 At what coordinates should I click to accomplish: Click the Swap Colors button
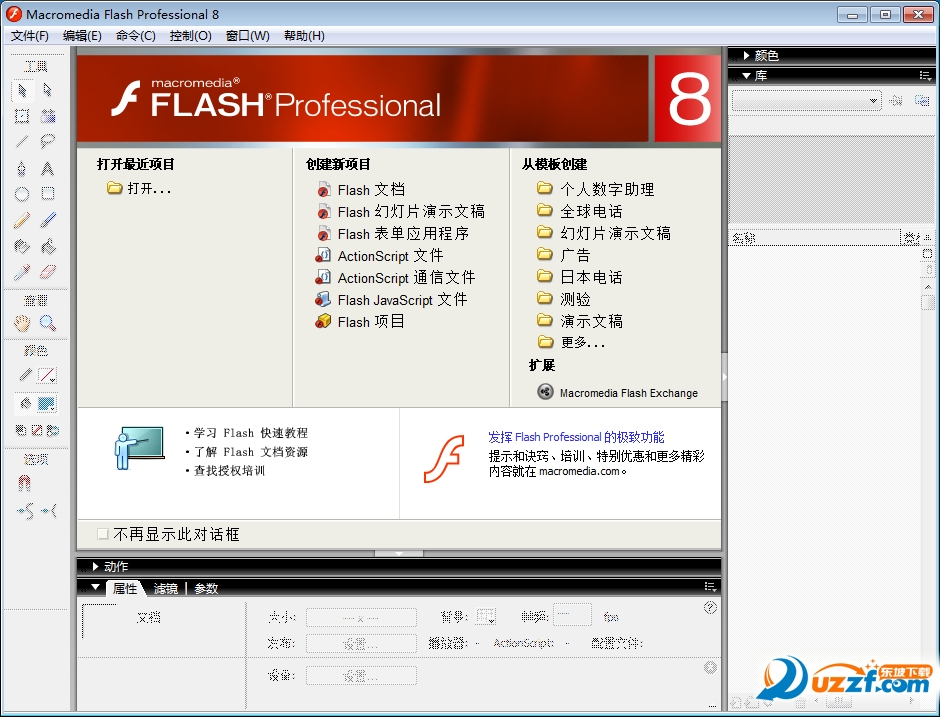(53, 430)
